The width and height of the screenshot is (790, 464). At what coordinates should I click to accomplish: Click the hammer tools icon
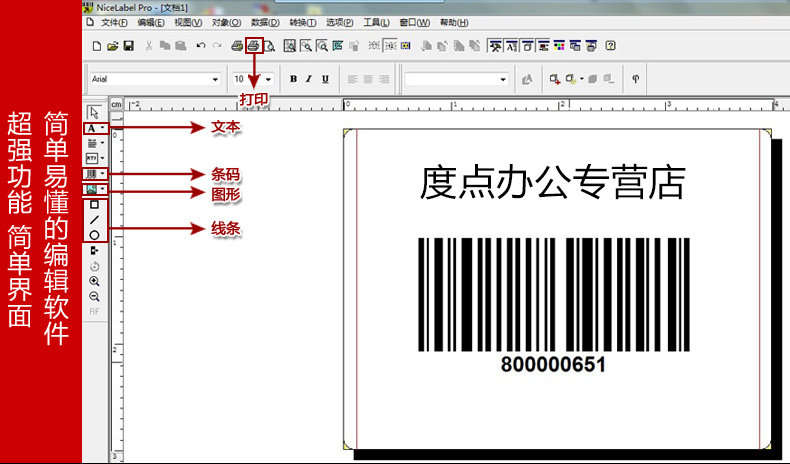(x=495, y=46)
